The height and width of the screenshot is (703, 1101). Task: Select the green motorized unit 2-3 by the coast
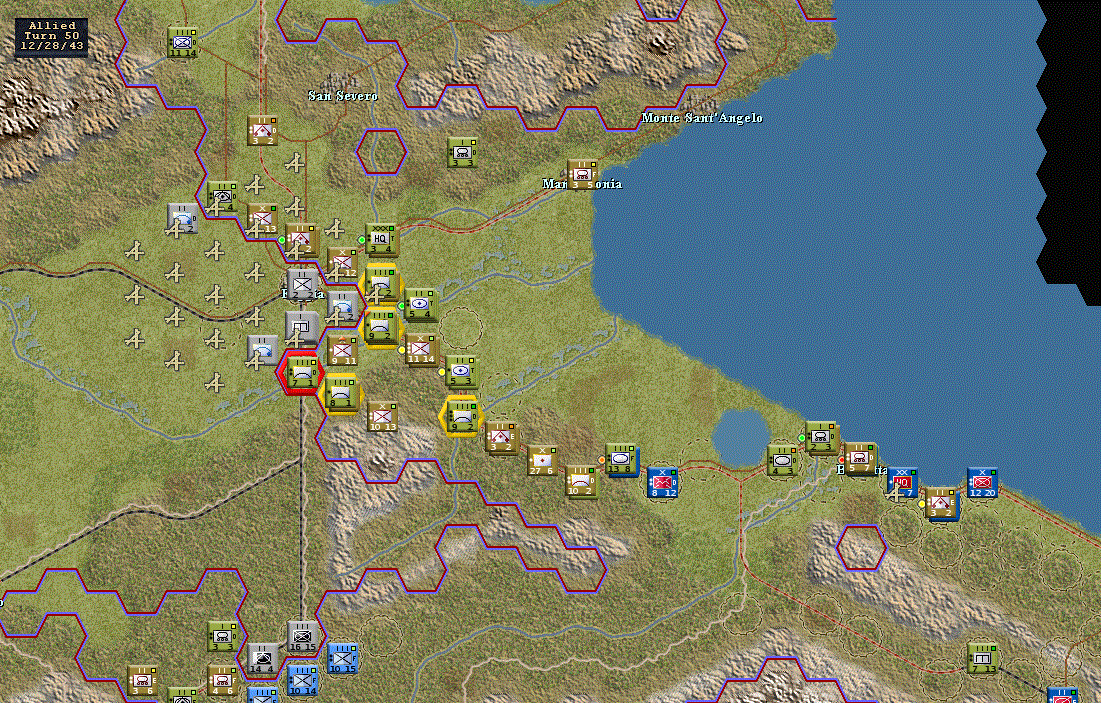pyautogui.click(x=821, y=437)
